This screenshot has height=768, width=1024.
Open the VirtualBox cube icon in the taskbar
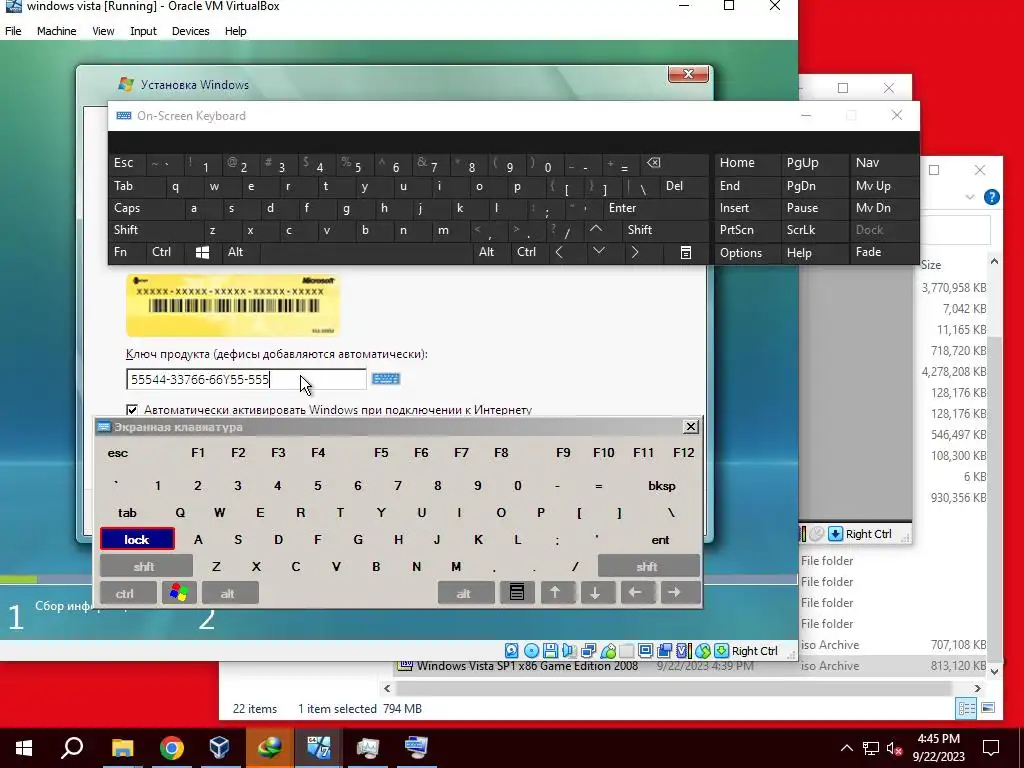click(x=219, y=748)
